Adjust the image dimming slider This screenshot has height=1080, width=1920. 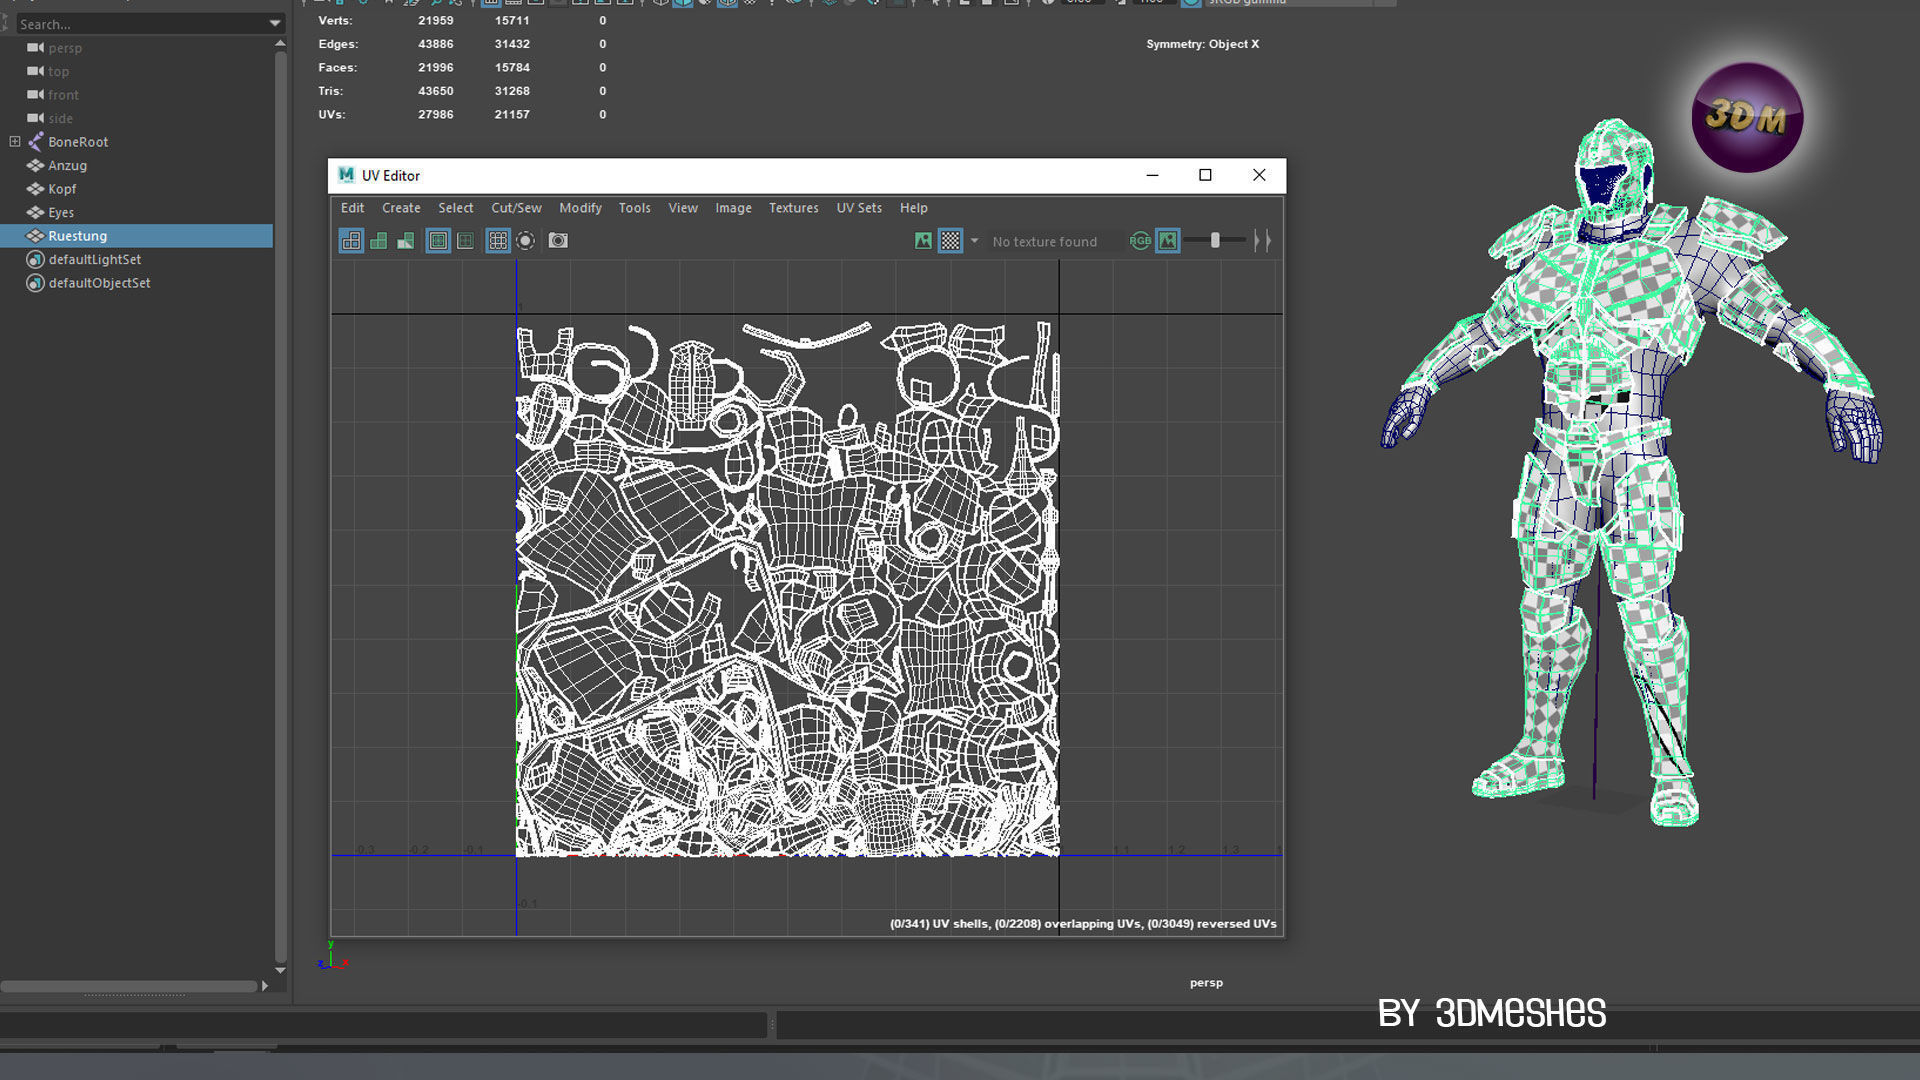click(1215, 241)
